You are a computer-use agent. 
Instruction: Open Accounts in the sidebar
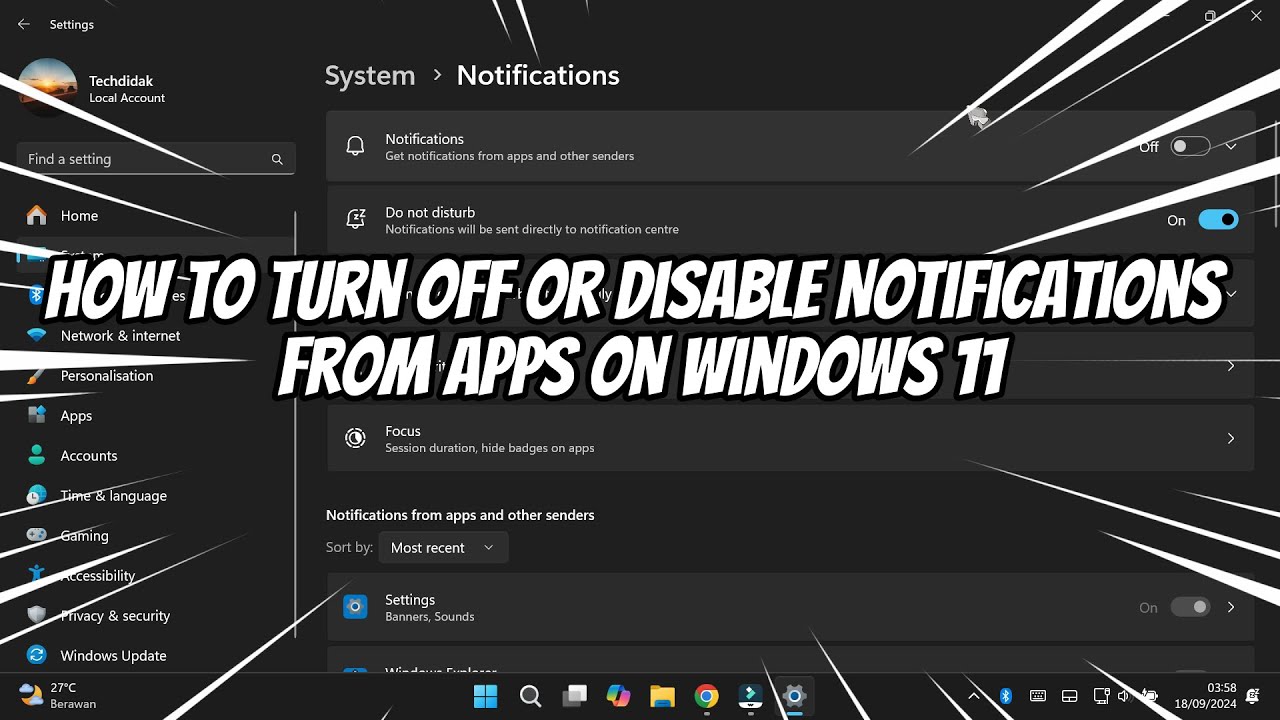coord(89,456)
